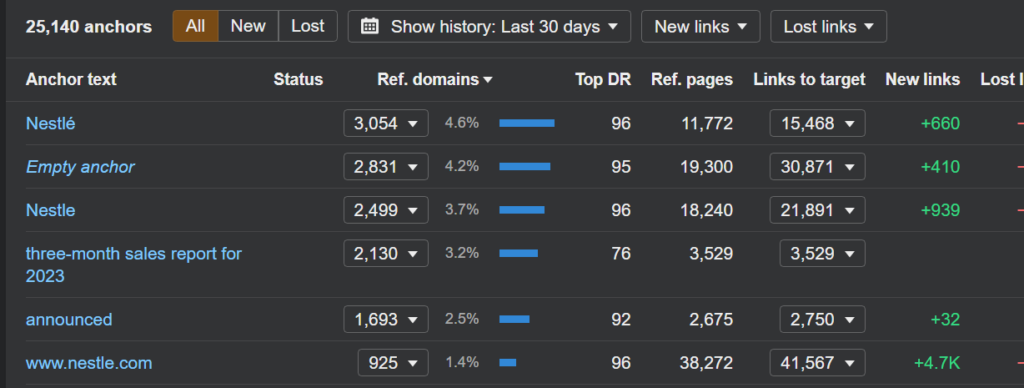Sort by the Ref. pages column header
This screenshot has width=1024, height=388.
(x=692, y=80)
